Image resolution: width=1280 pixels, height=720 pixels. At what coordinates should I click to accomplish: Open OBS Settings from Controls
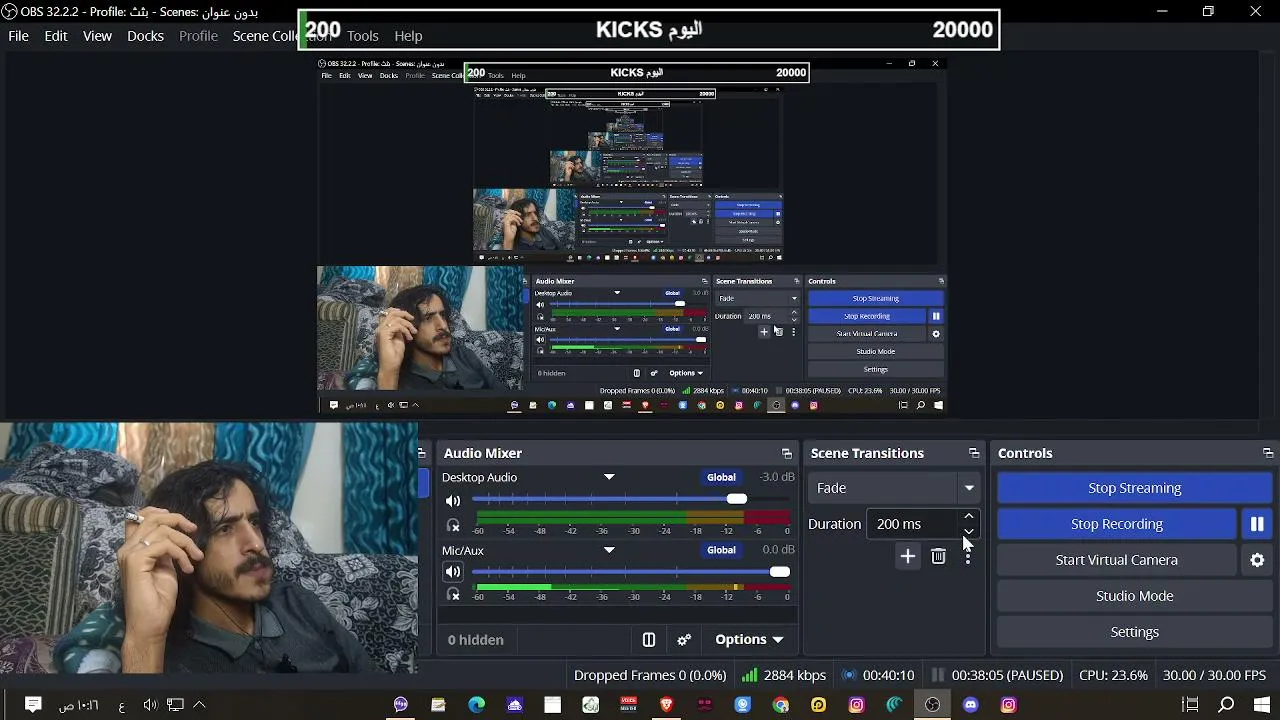coord(1134,632)
